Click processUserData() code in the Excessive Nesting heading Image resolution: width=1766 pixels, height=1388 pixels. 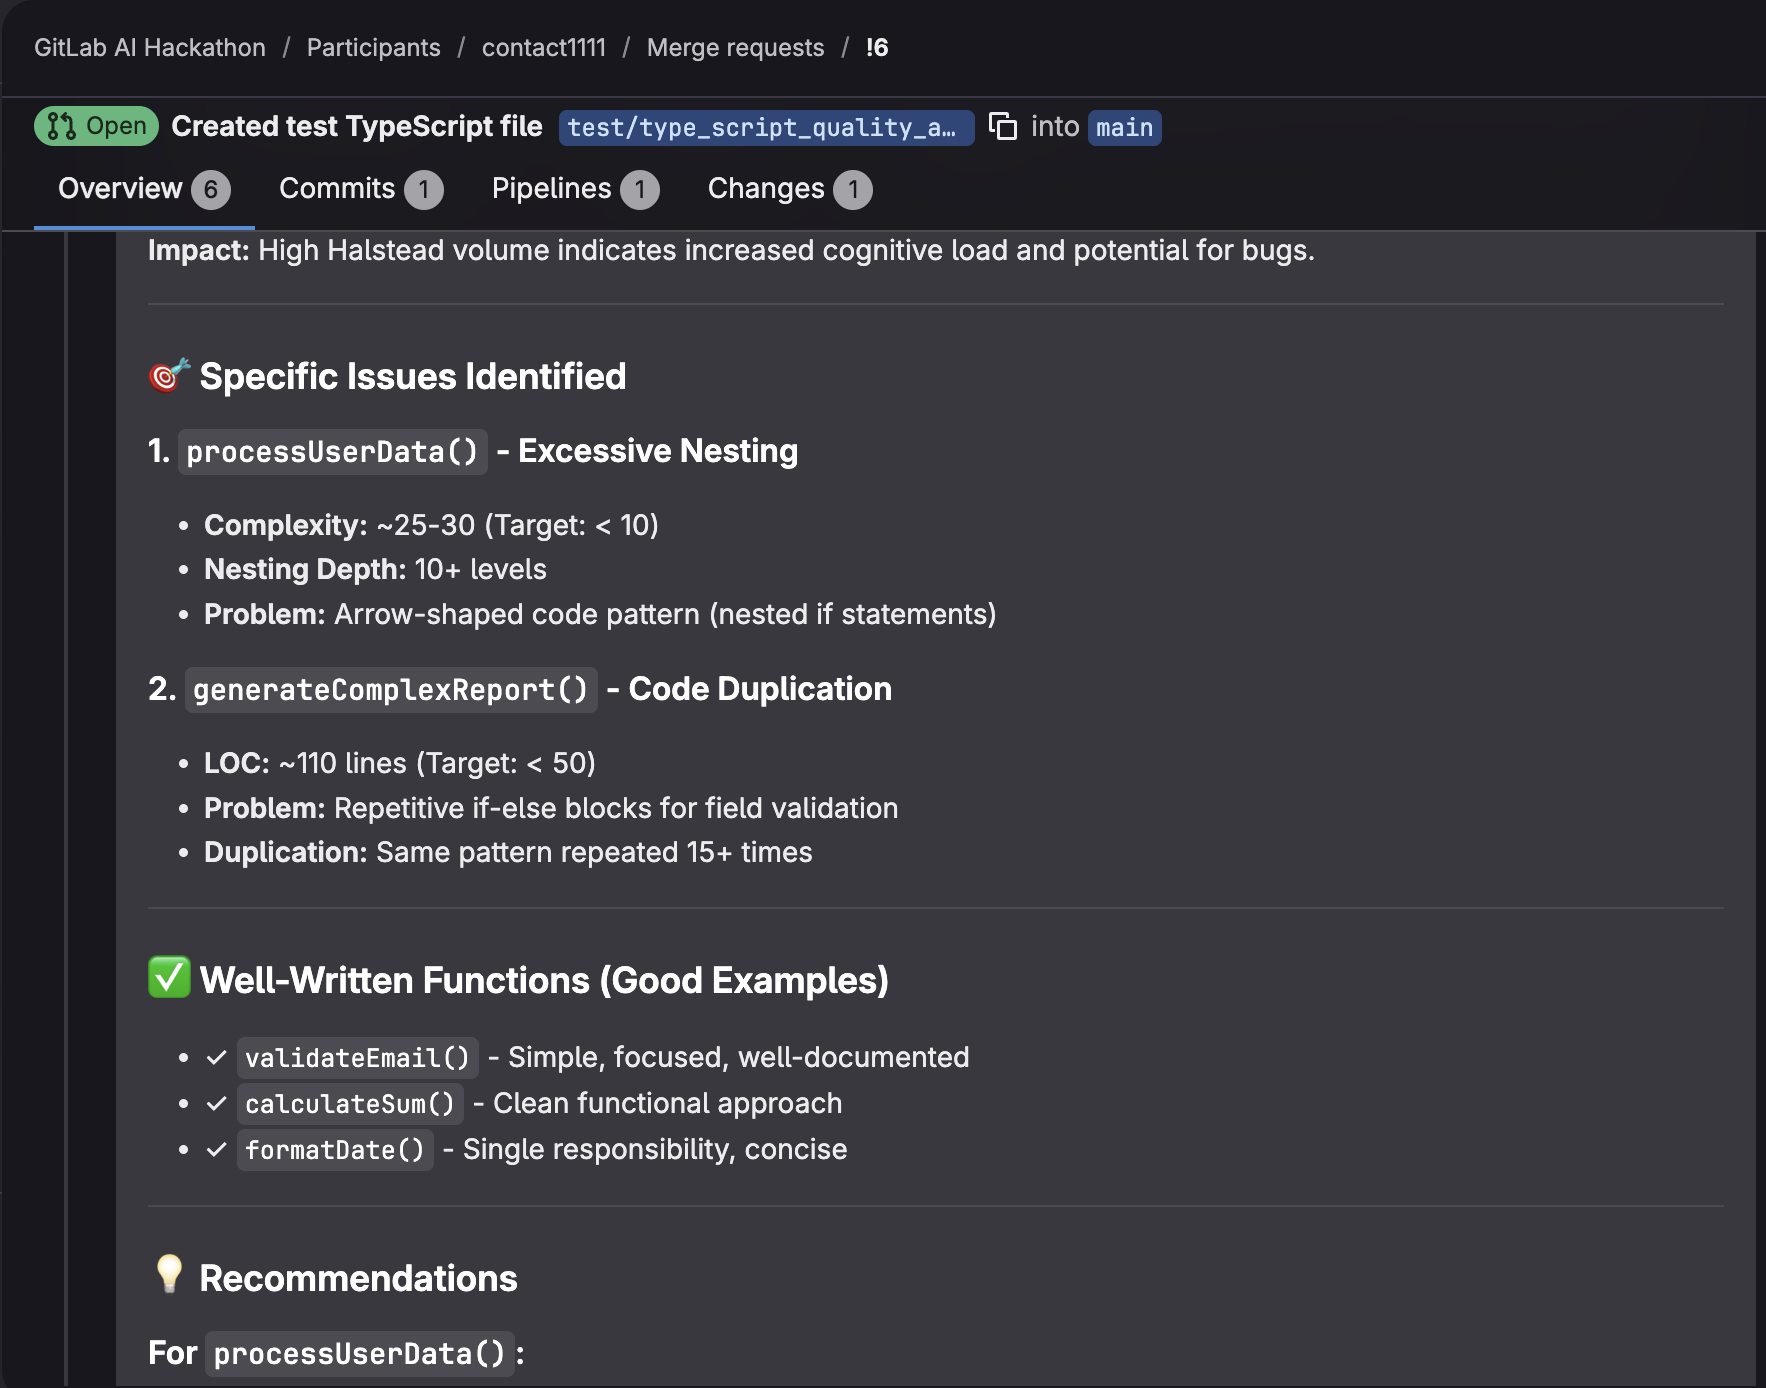[x=332, y=452]
